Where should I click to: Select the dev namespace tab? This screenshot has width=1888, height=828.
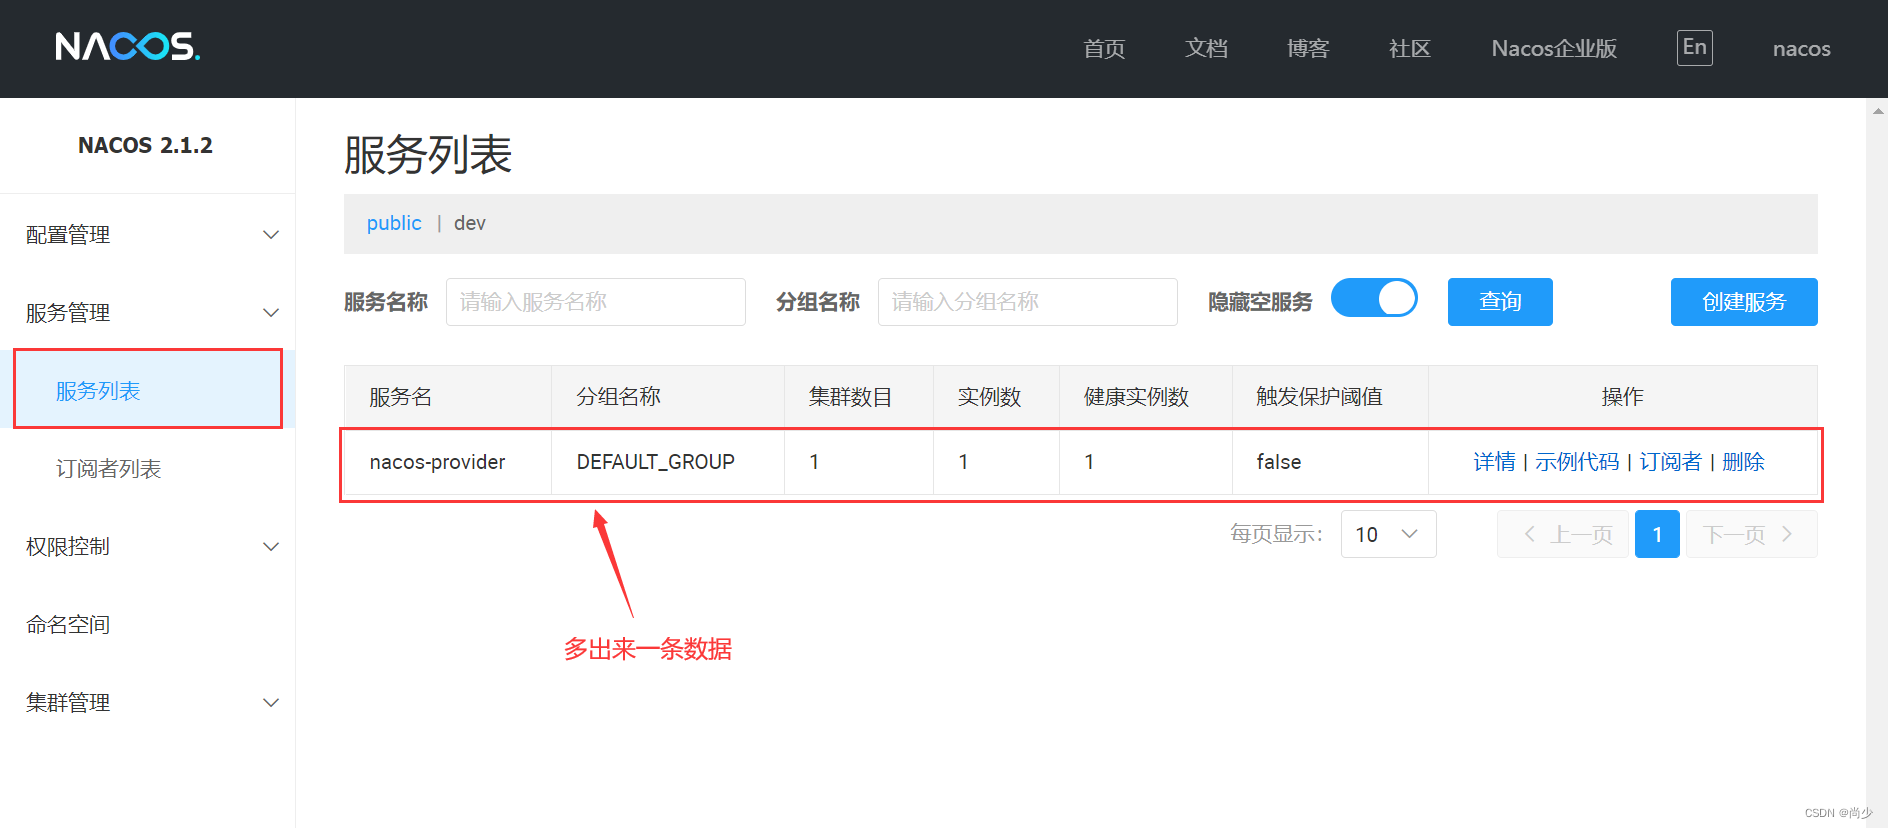470,223
